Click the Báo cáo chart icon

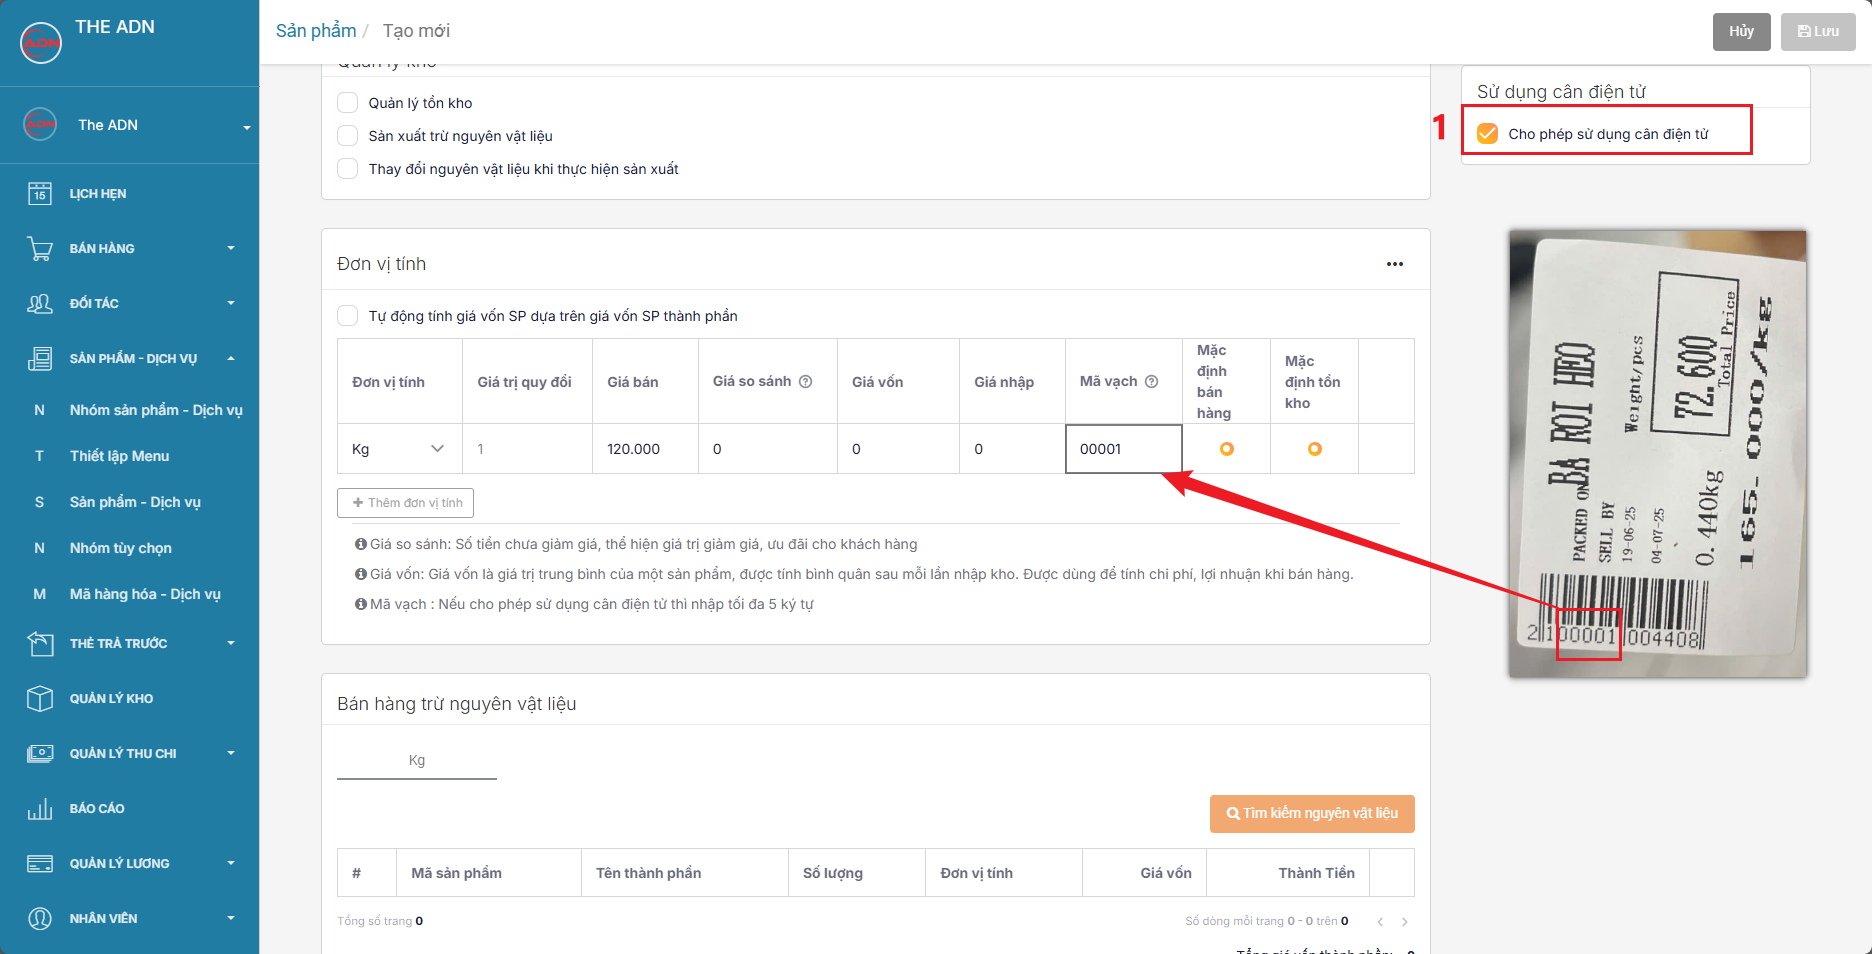[x=40, y=808]
